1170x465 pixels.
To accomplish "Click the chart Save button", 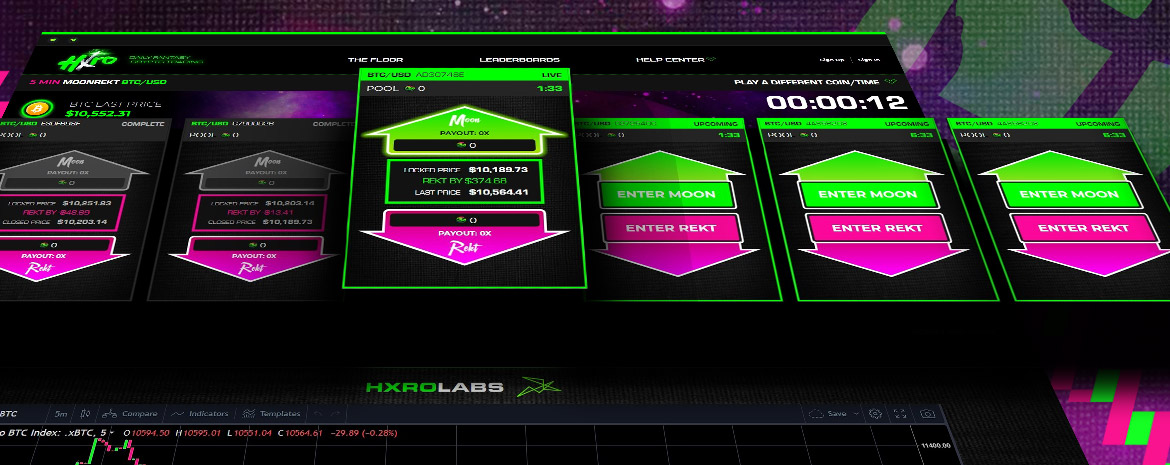I will pos(828,413).
